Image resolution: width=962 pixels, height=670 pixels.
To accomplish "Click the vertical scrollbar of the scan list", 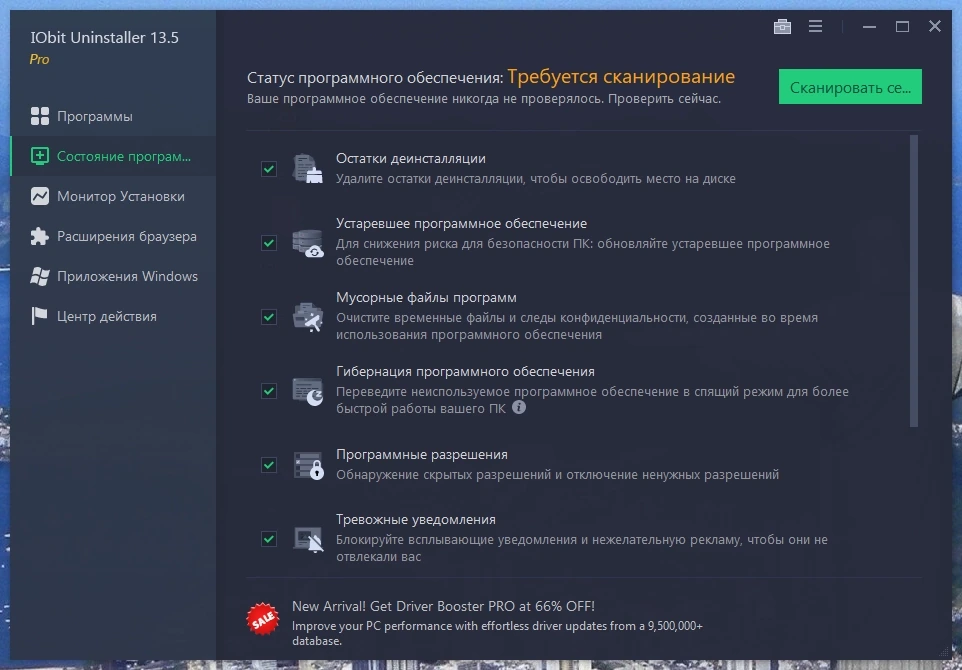I will pos(914,281).
